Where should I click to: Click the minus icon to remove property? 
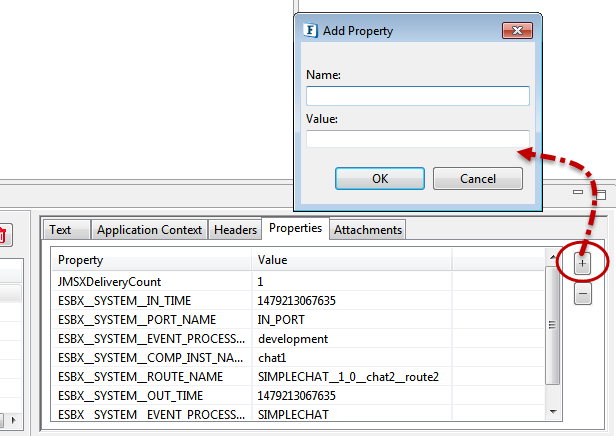click(x=583, y=295)
